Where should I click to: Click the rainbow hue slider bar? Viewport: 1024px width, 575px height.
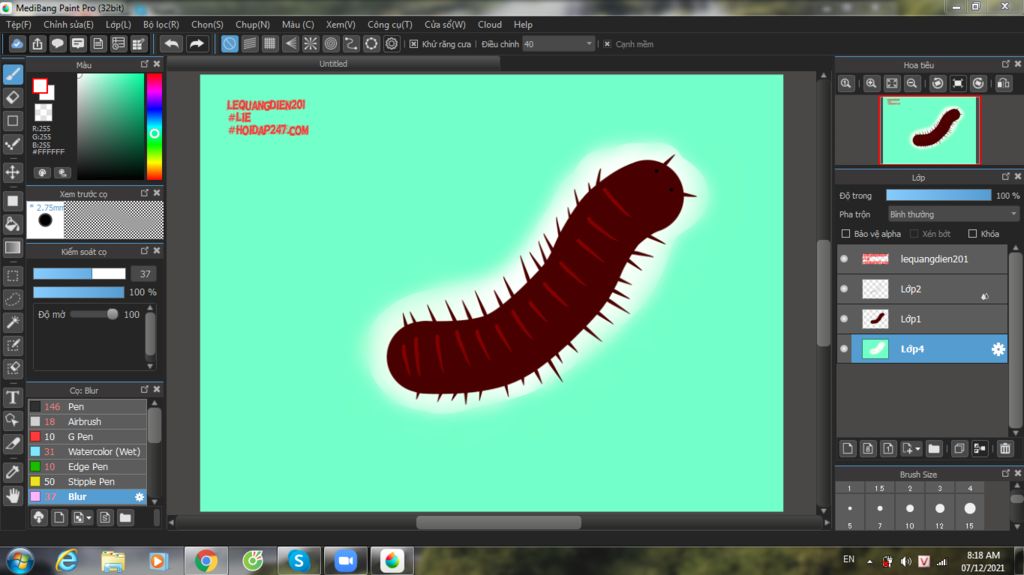click(154, 126)
